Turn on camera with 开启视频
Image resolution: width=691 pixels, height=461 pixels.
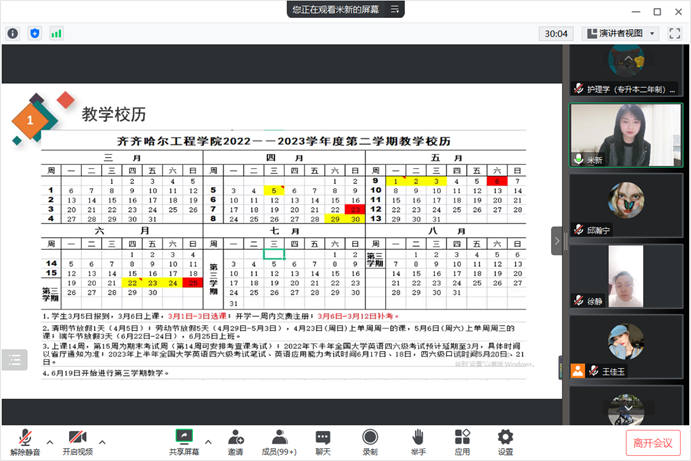(78, 441)
